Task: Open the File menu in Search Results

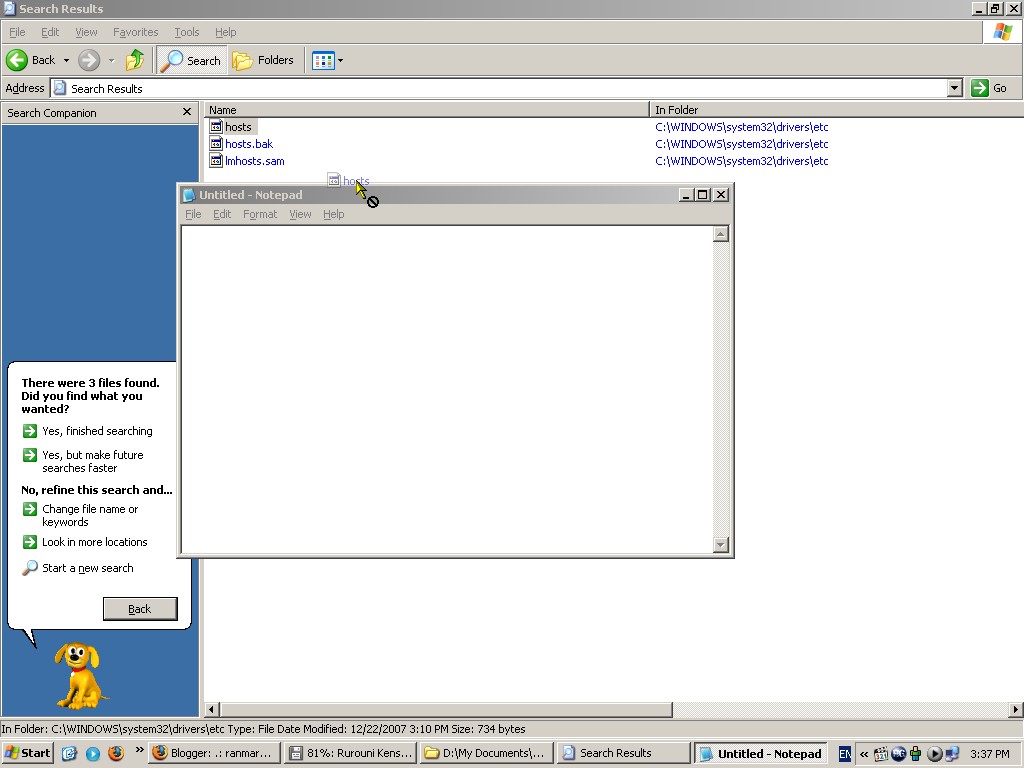Action: pyautogui.click(x=17, y=32)
